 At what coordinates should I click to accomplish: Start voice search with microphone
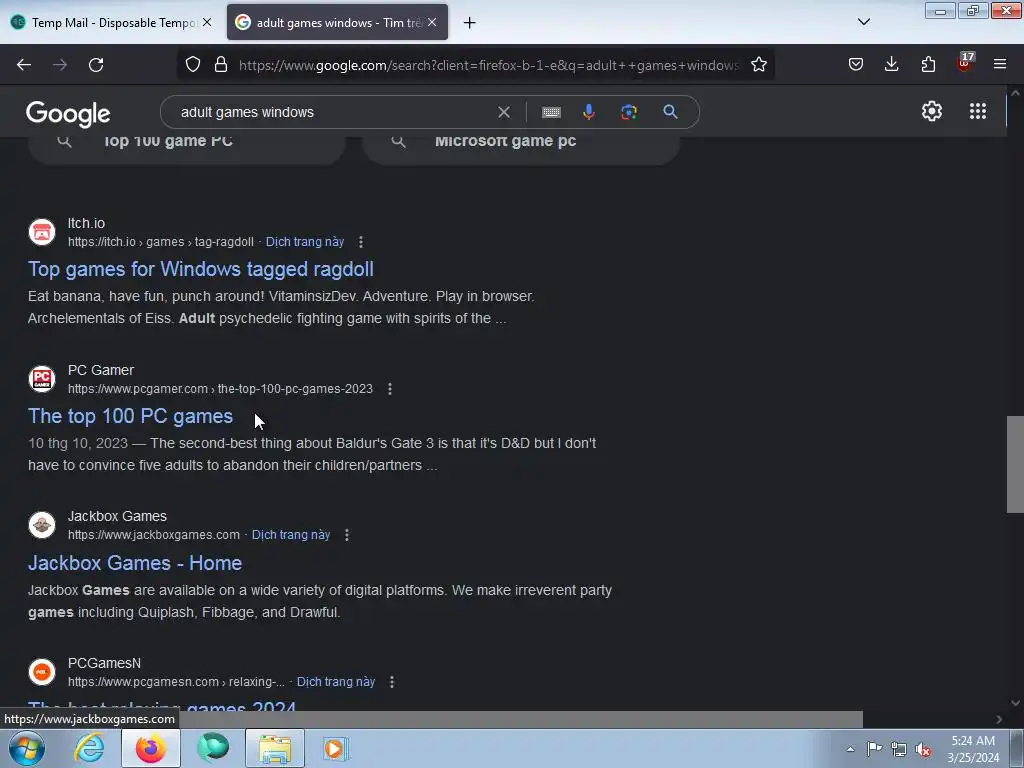tap(588, 112)
